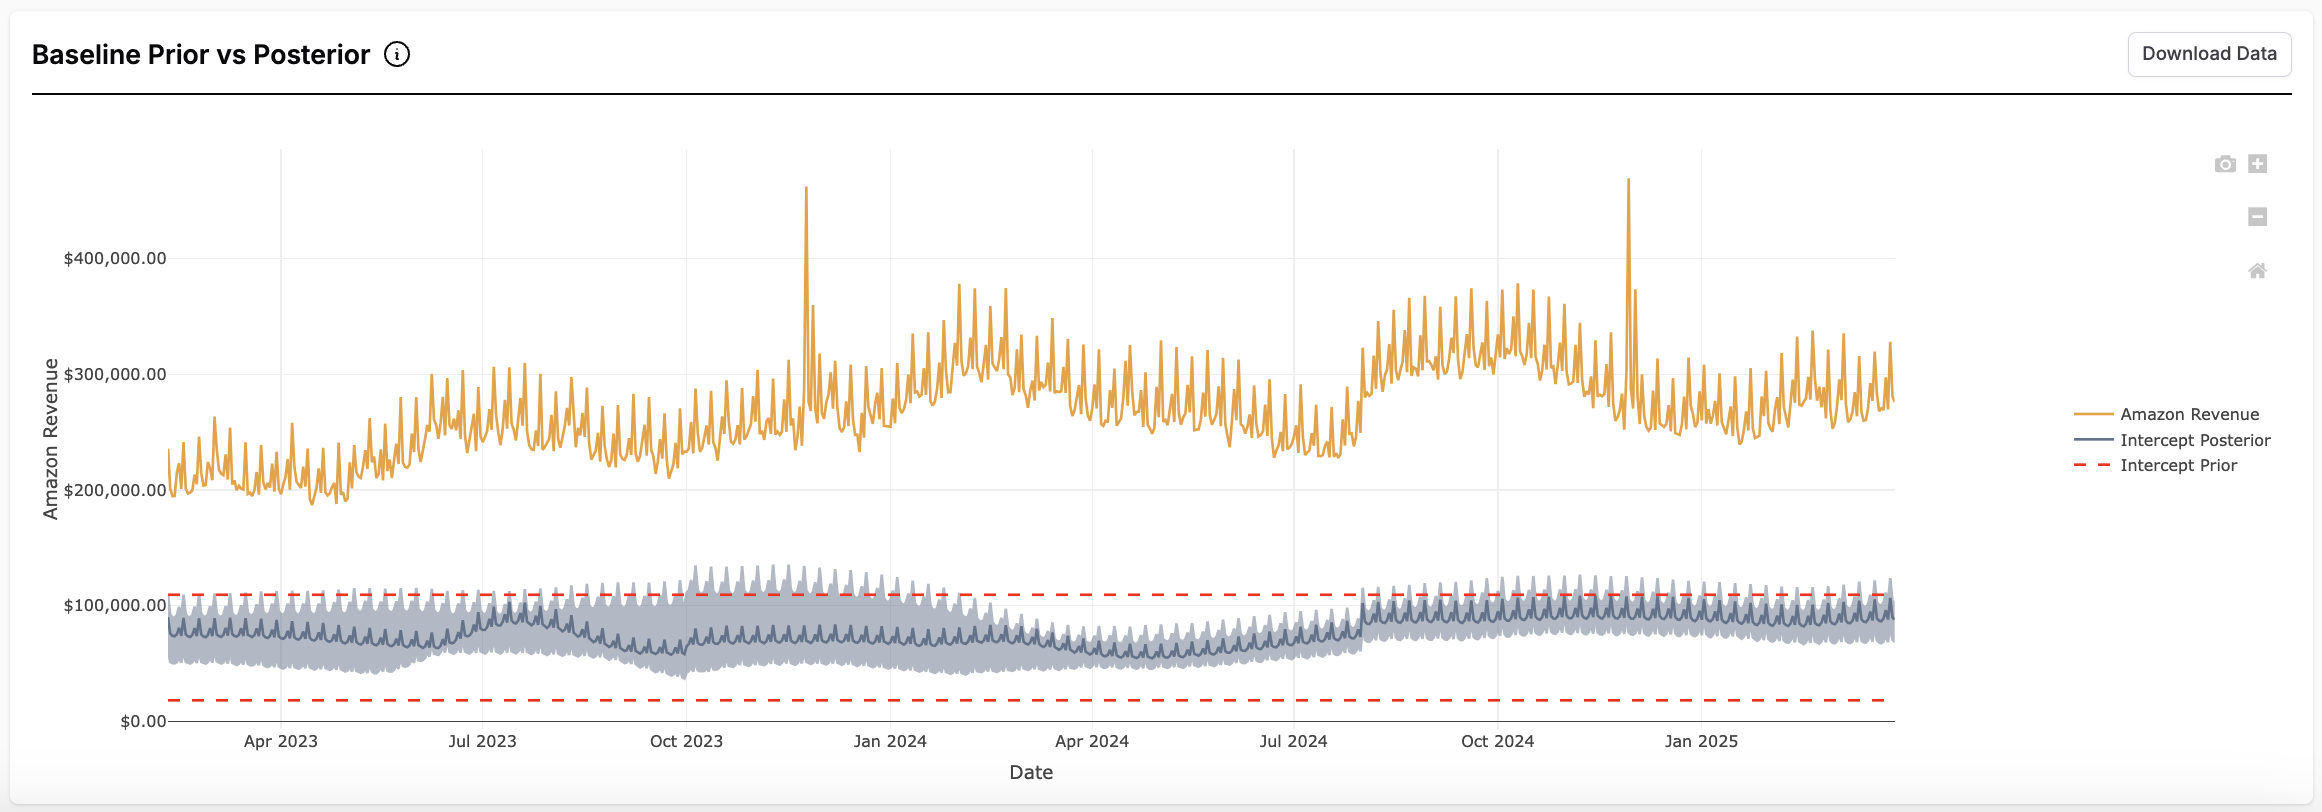Image resolution: width=2322 pixels, height=812 pixels.
Task: Click the $400,000.00 y-axis tick label
Action: pyautogui.click(x=115, y=258)
